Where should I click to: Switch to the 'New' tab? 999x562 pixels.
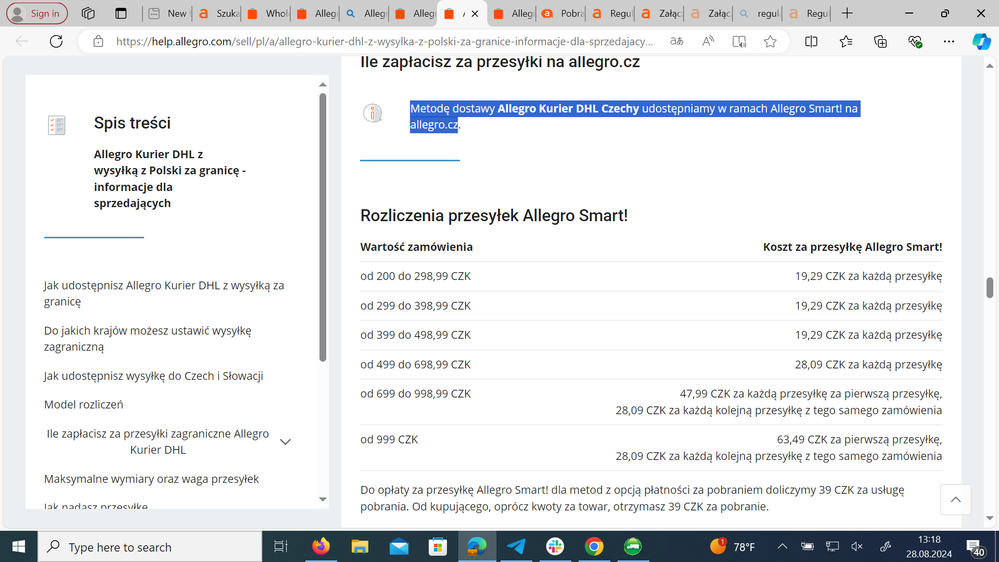tap(168, 13)
